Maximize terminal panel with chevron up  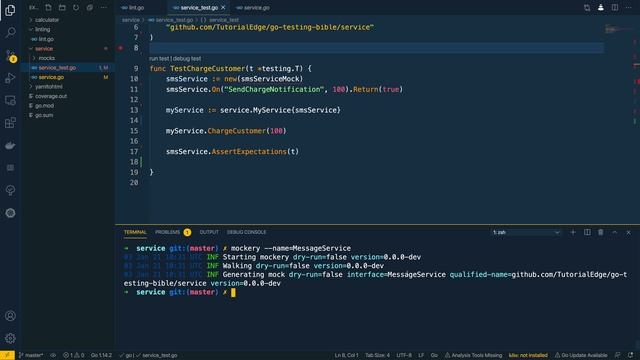(615, 232)
